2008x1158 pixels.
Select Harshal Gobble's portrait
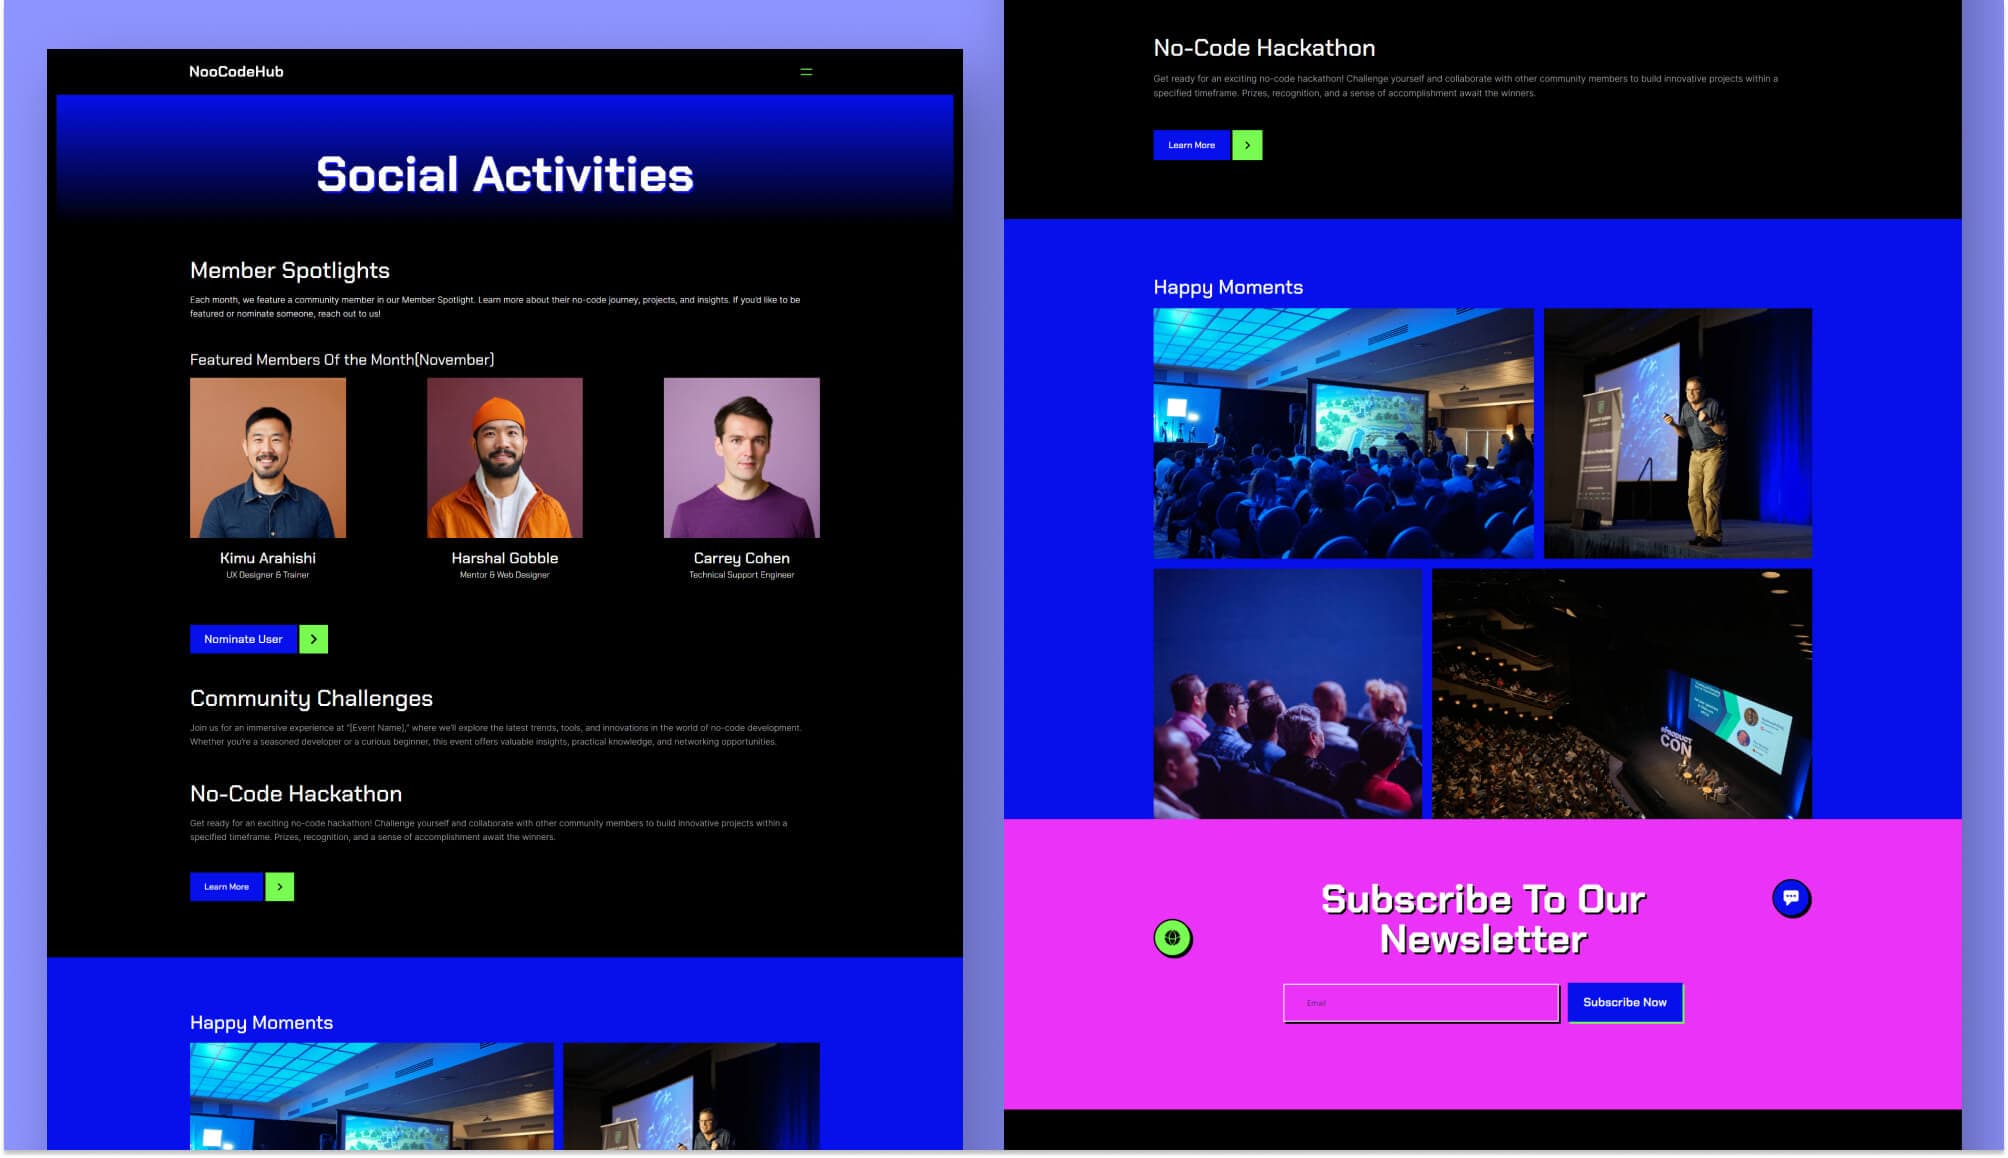coord(505,457)
